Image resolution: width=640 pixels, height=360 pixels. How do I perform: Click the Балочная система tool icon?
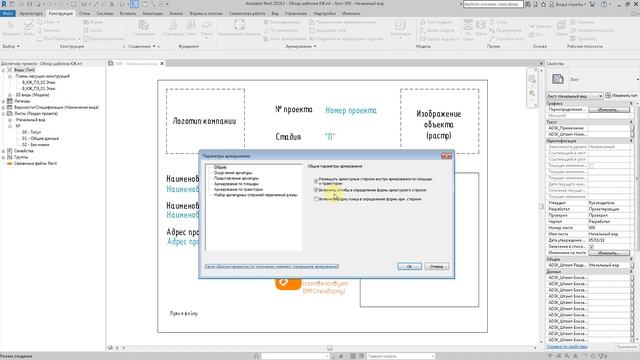click(x=86, y=39)
